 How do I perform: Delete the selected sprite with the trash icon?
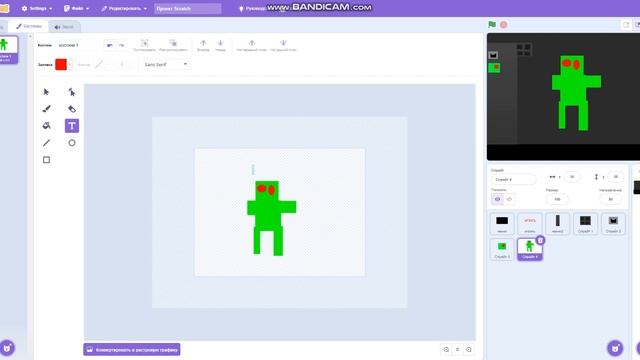coord(540,240)
